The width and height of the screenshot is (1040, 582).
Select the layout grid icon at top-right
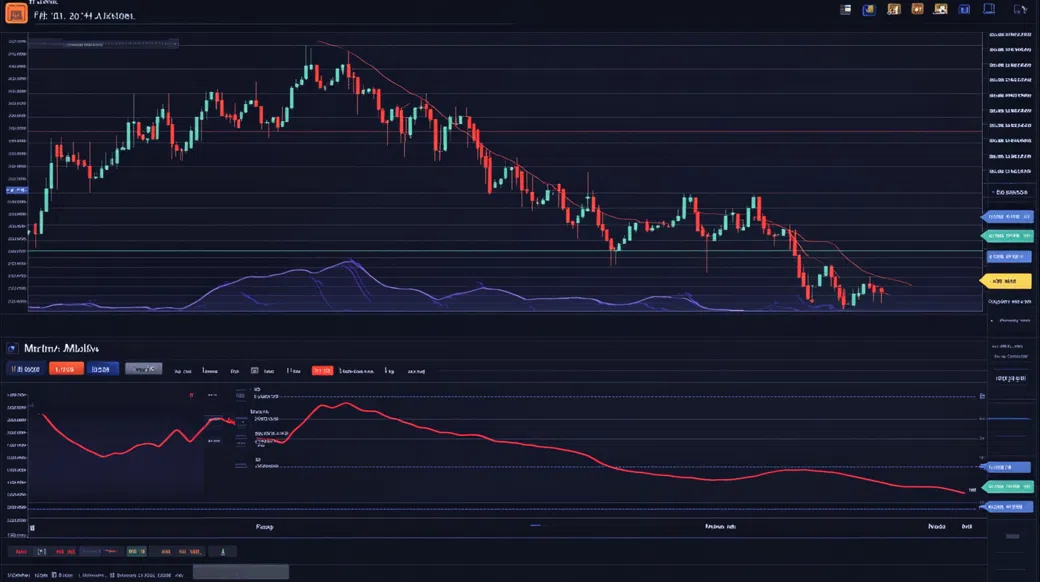[x=846, y=8]
